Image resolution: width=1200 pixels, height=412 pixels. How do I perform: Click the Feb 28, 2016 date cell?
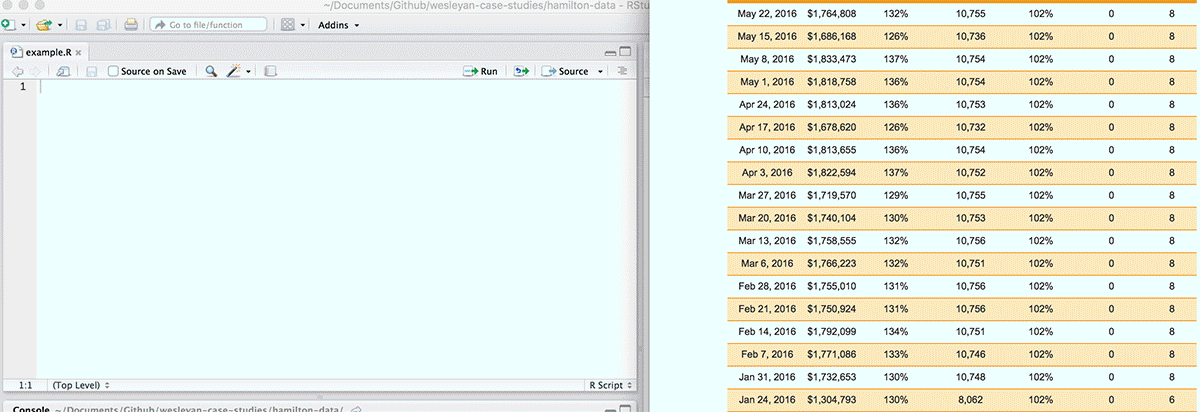[x=766, y=286]
